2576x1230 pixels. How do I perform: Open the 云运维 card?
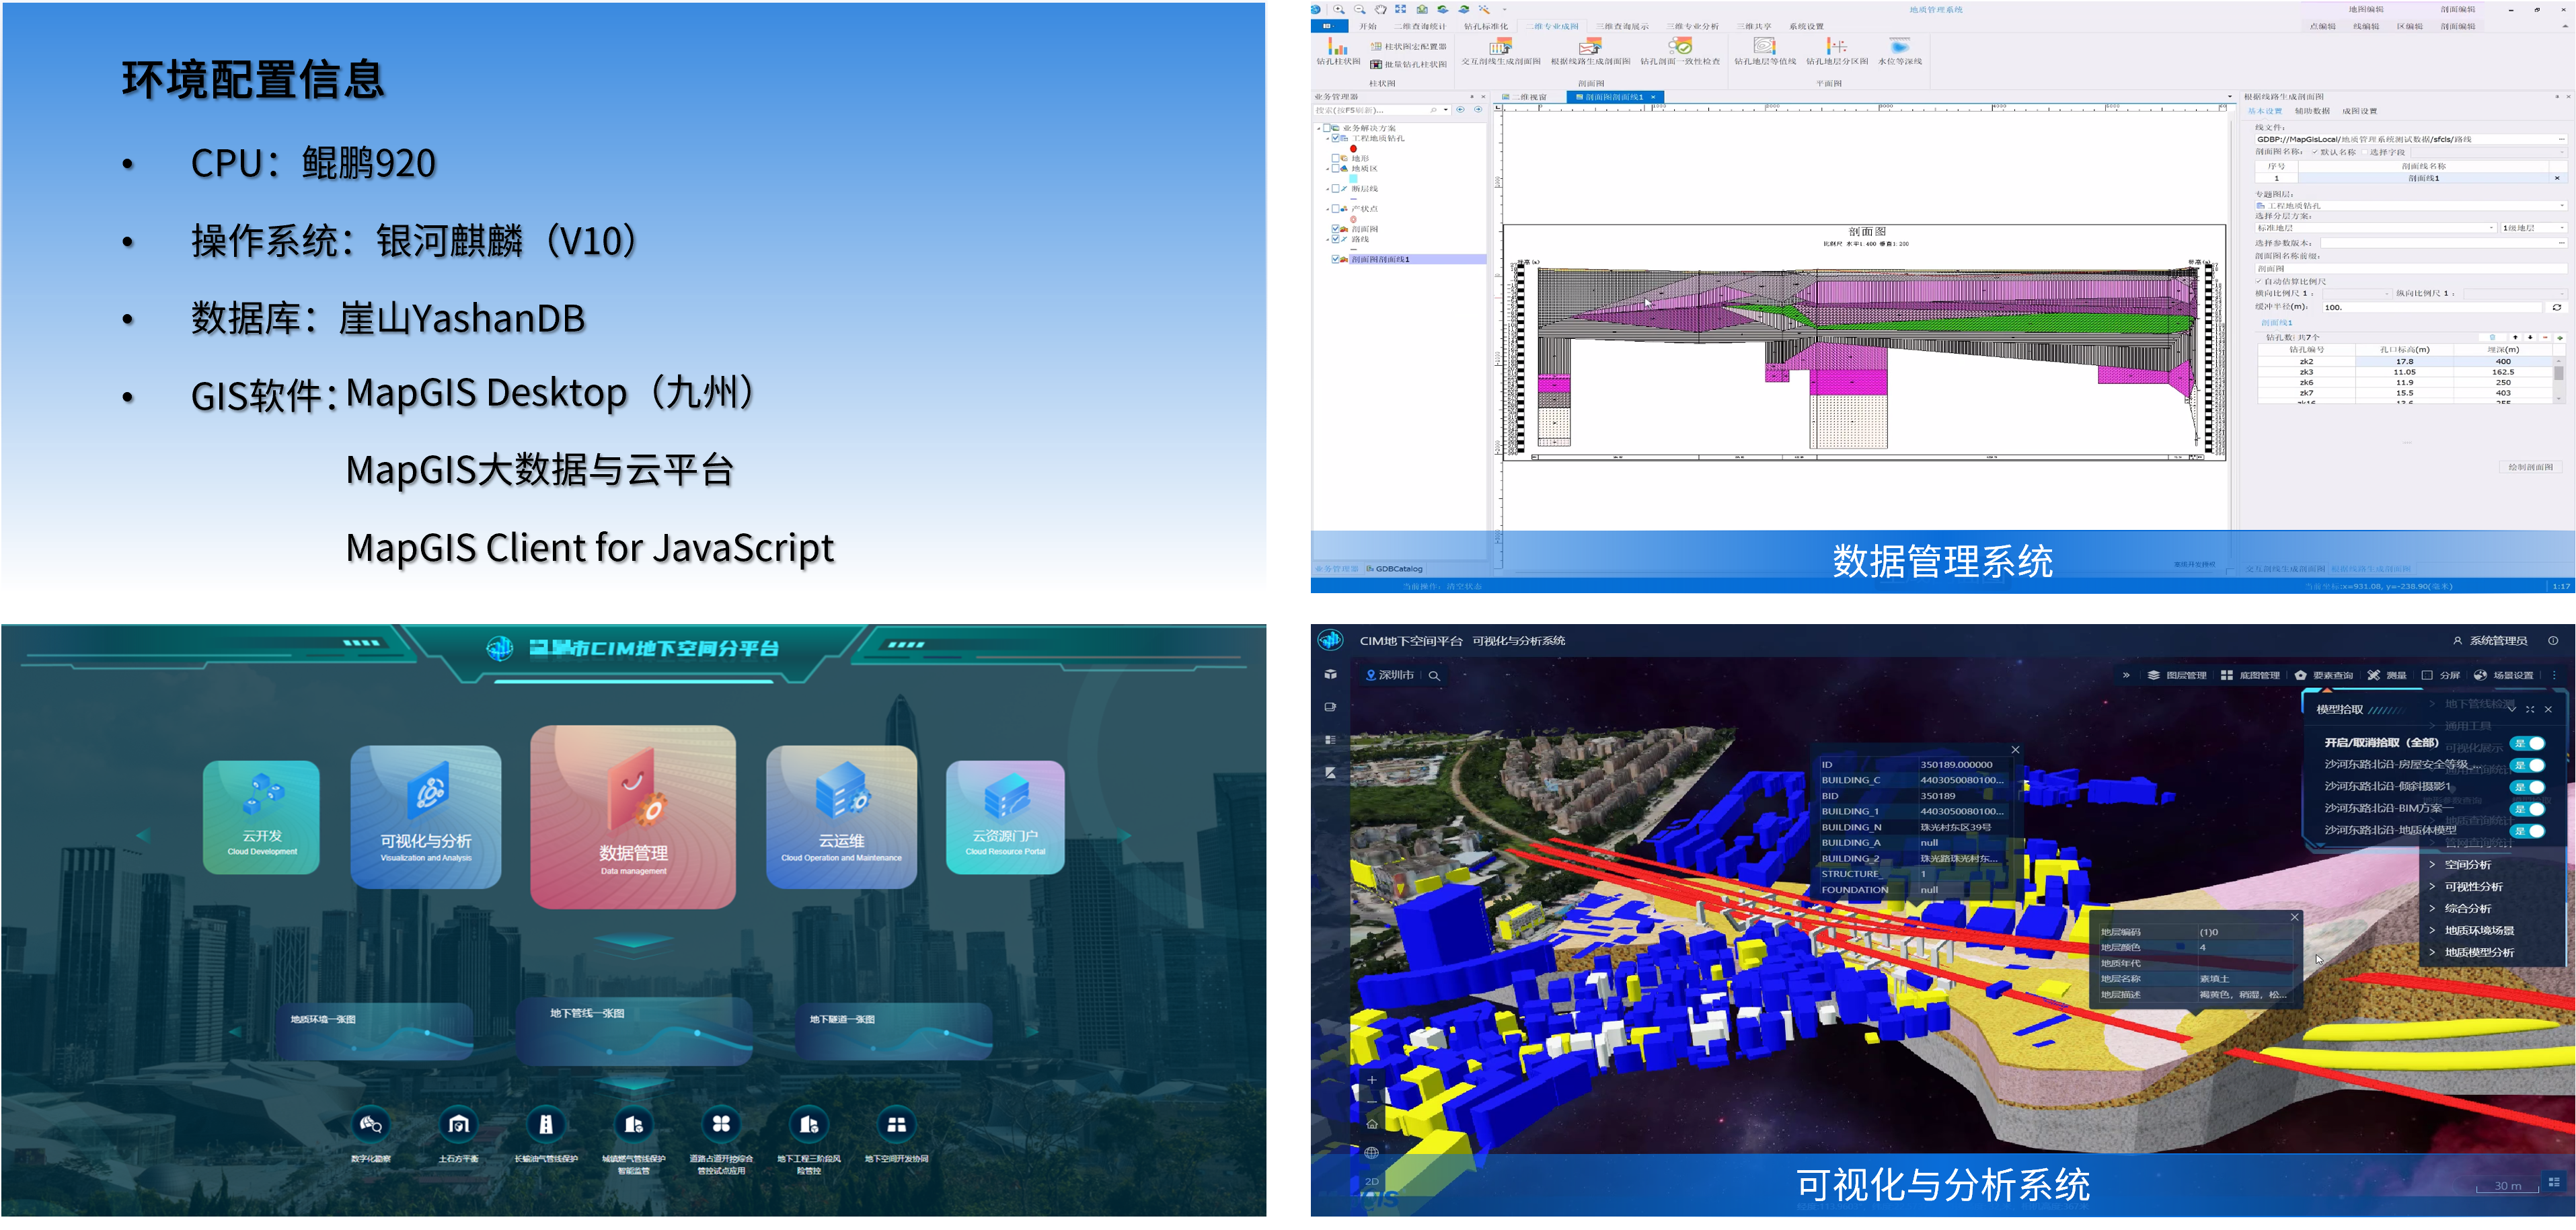[841, 816]
